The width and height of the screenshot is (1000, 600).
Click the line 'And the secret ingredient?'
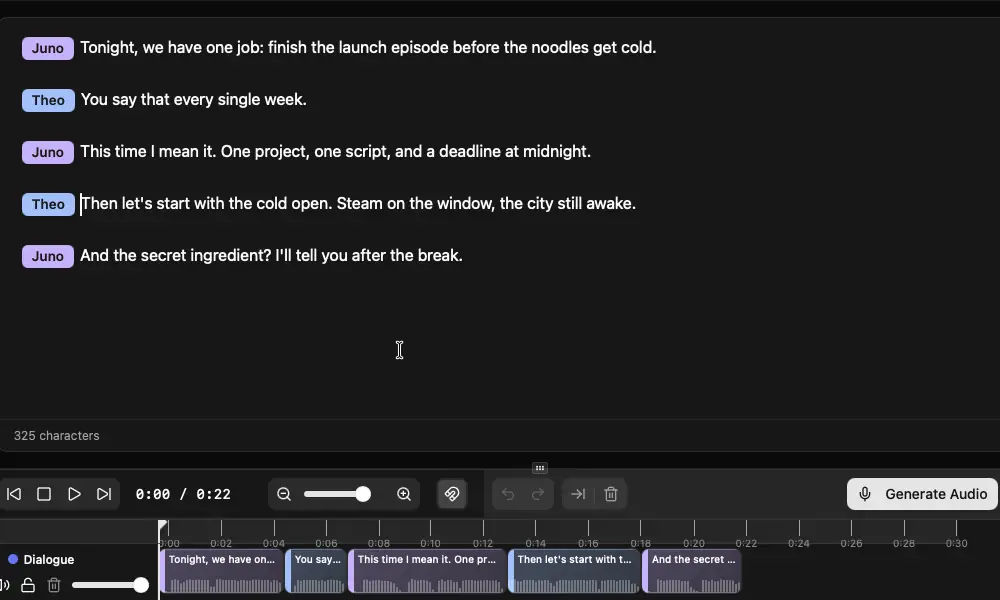pos(272,256)
